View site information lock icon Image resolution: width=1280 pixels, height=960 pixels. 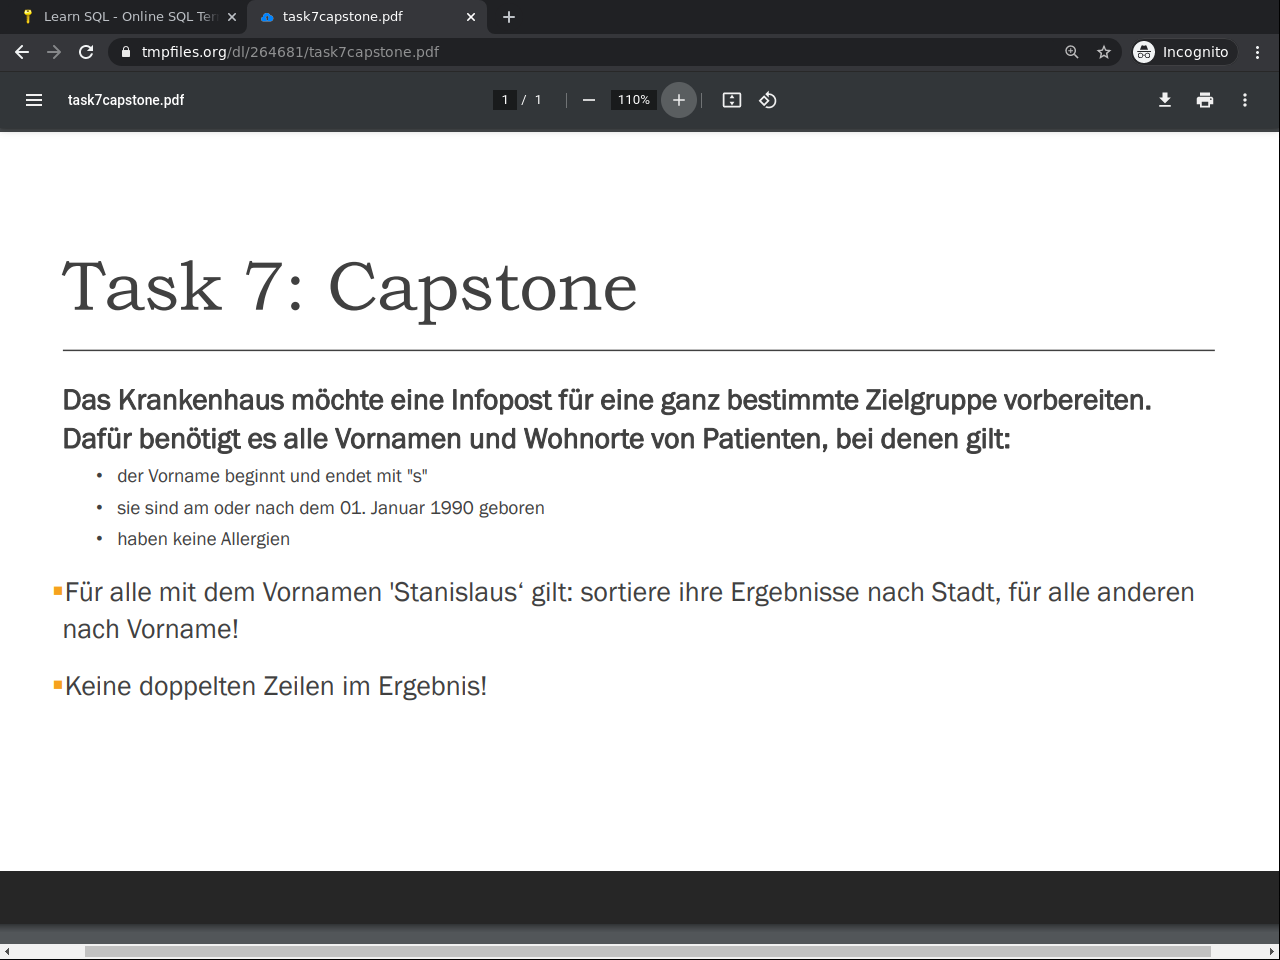[126, 52]
